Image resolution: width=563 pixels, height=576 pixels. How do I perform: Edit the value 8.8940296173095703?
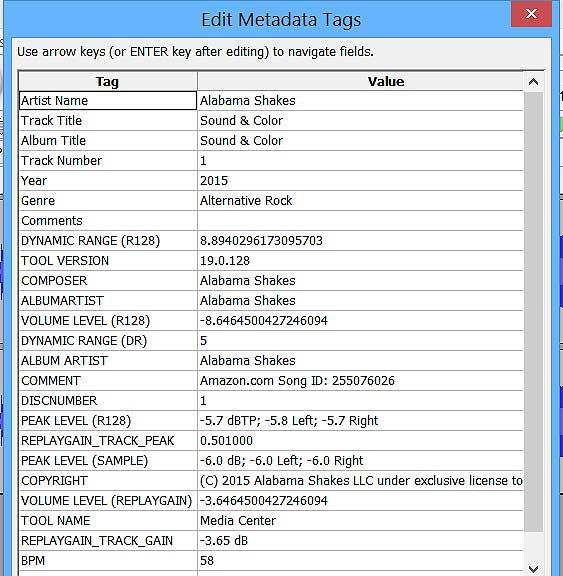pyautogui.click(x=361, y=241)
